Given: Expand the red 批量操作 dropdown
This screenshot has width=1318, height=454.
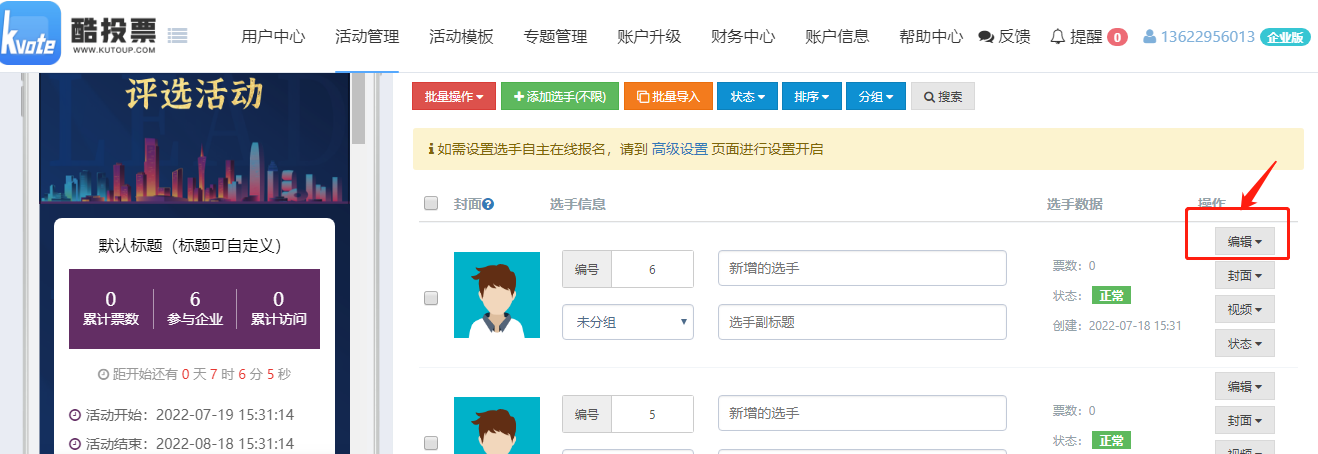Looking at the screenshot, I should pyautogui.click(x=454, y=96).
